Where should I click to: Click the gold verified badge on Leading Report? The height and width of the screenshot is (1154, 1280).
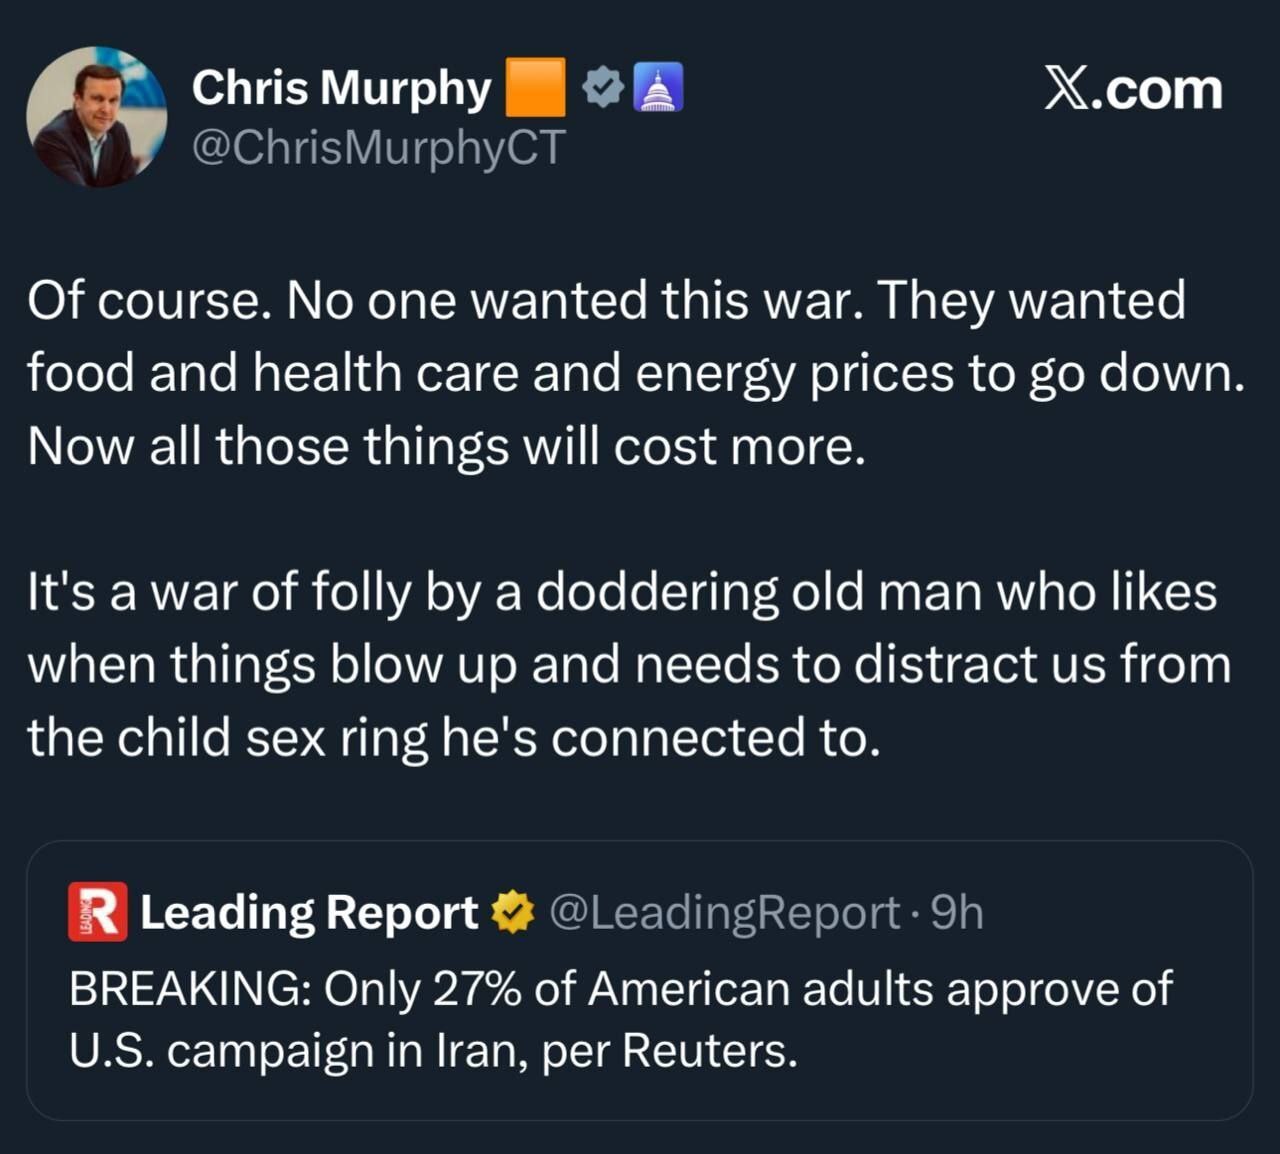[513, 912]
